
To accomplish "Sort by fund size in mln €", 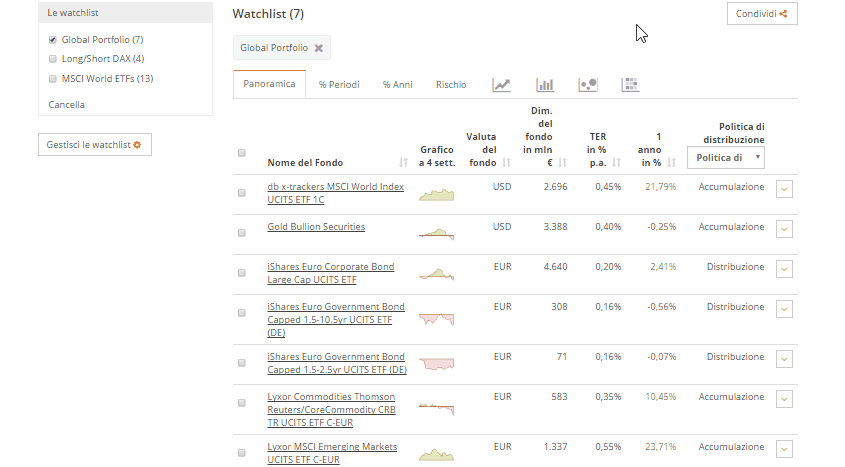I will point(563,163).
